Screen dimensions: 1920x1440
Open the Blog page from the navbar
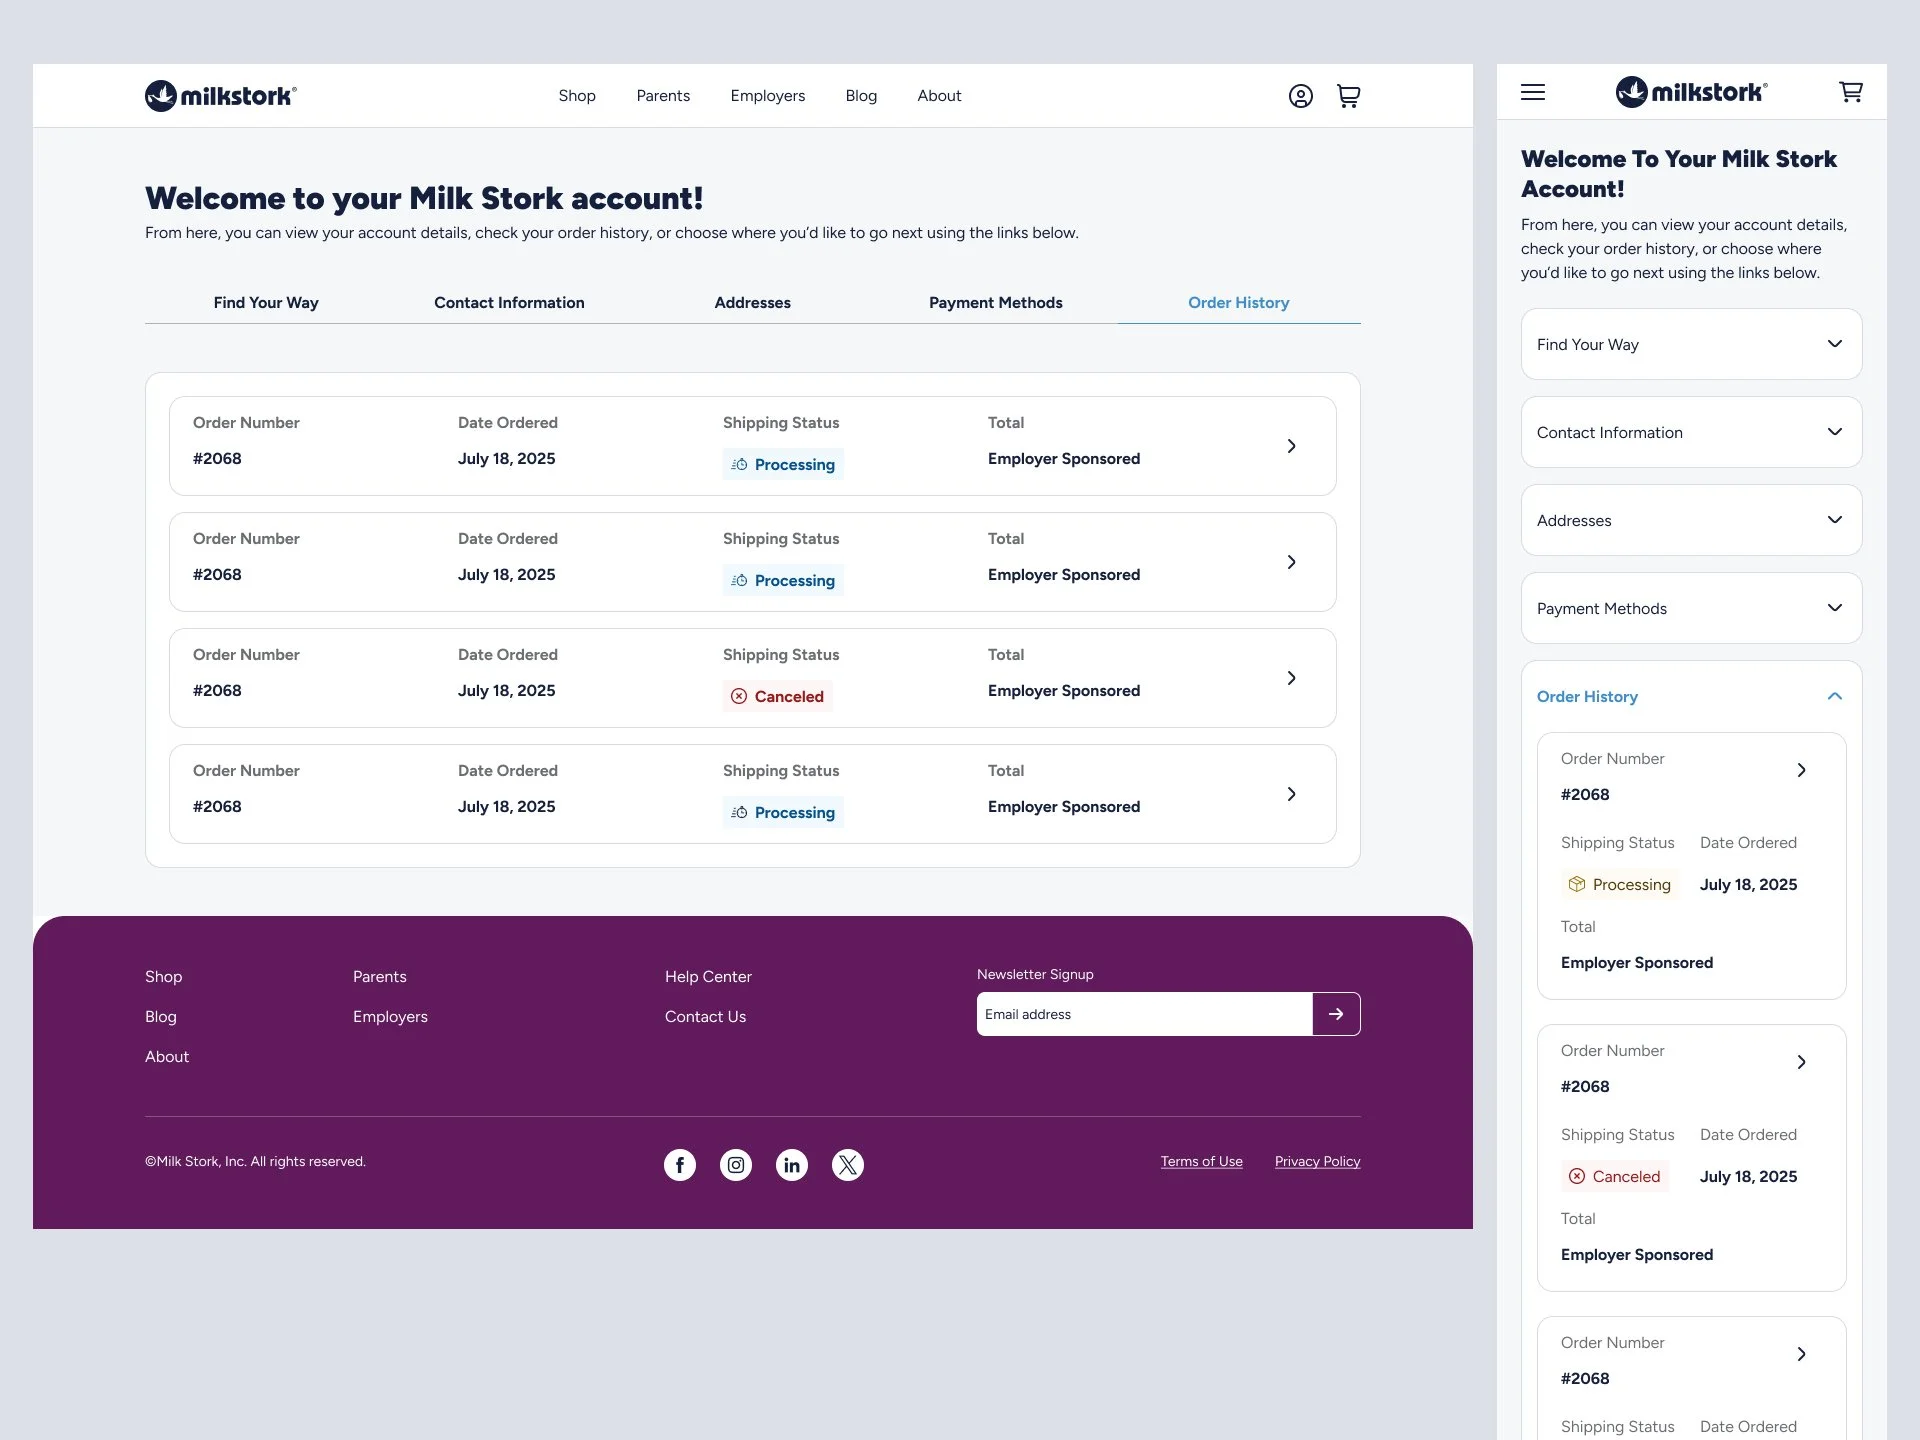coord(861,95)
